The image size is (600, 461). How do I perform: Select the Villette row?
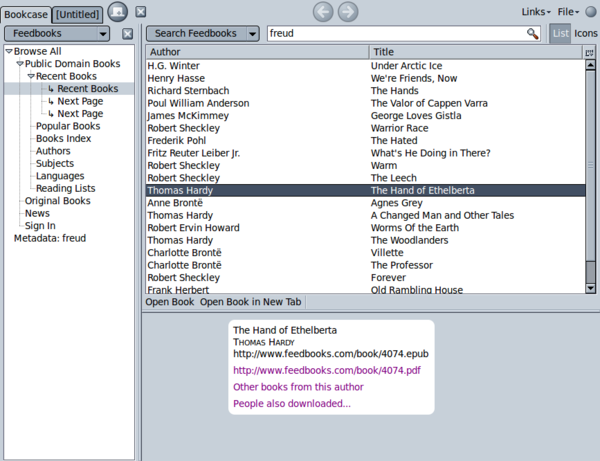(365, 252)
